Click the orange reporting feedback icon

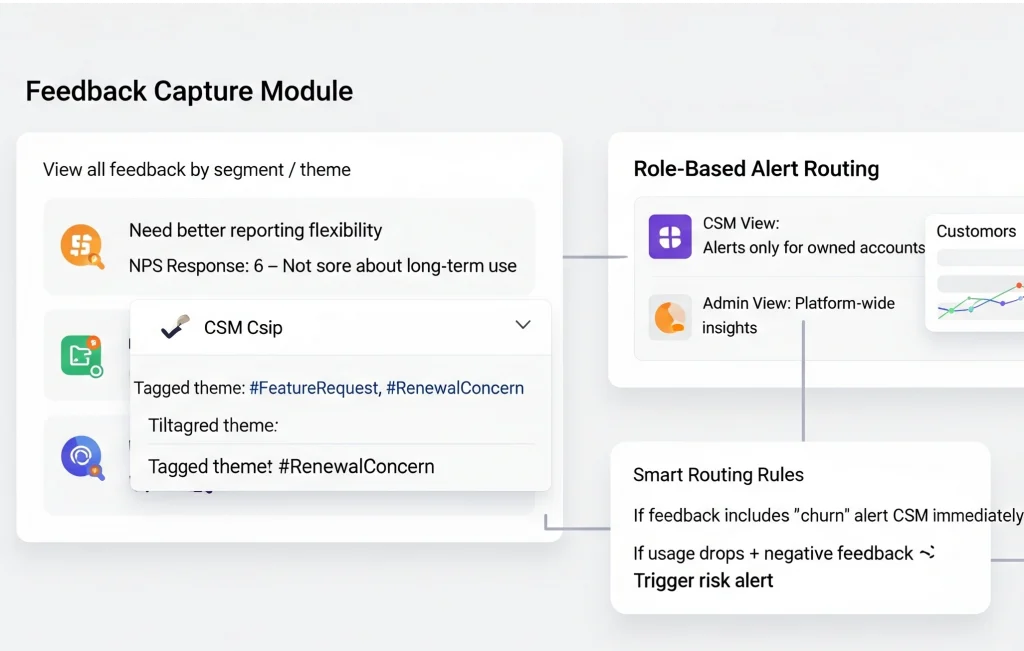click(82, 246)
